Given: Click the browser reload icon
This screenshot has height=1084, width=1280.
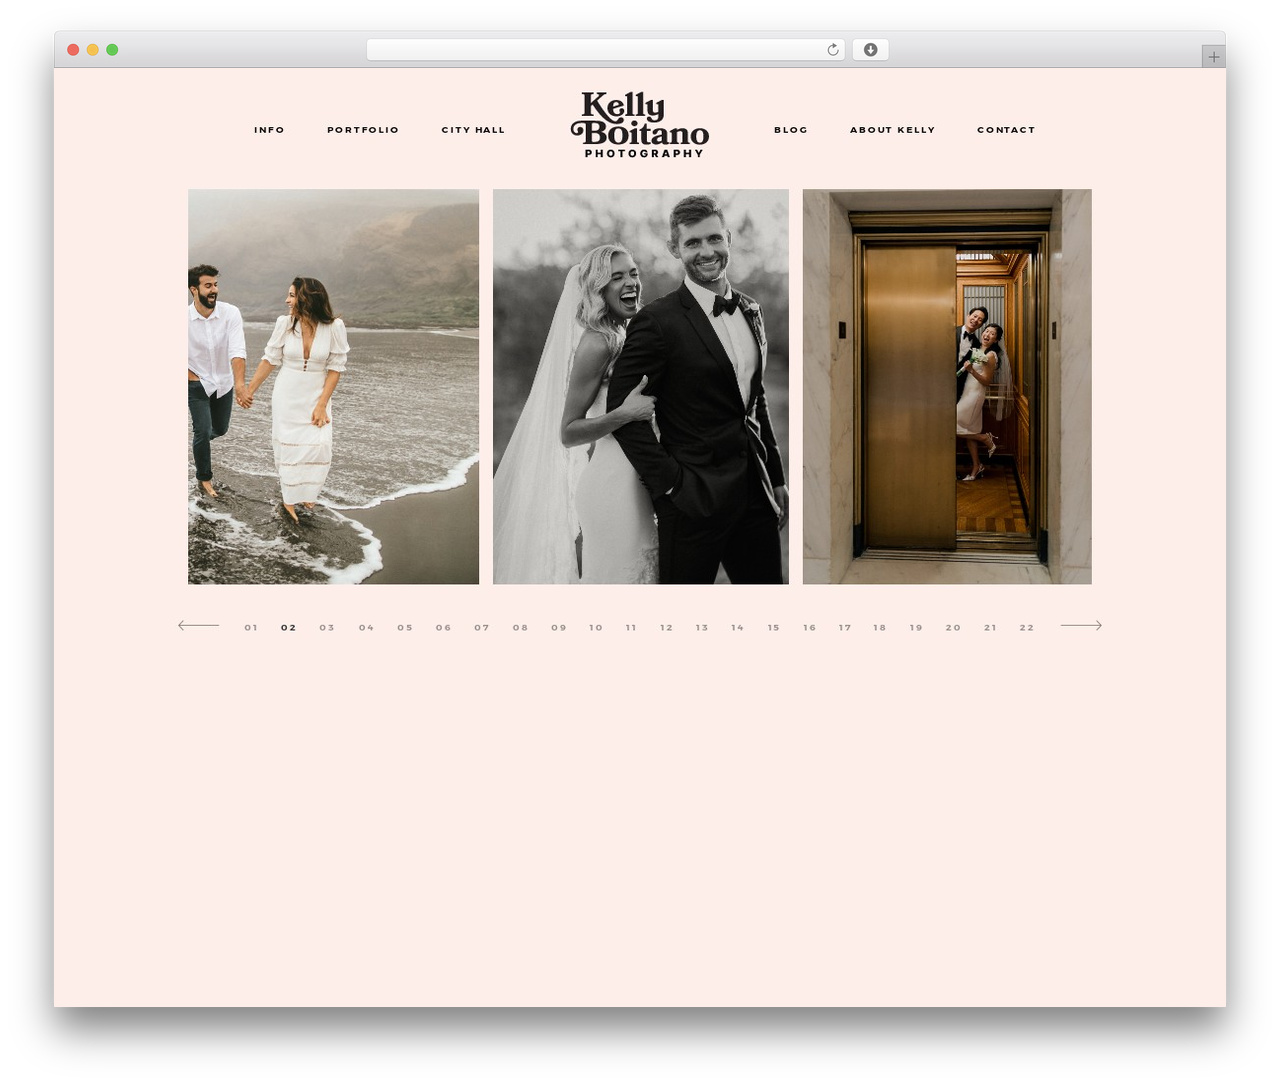Looking at the screenshot, I should click(x=832, y=50).
